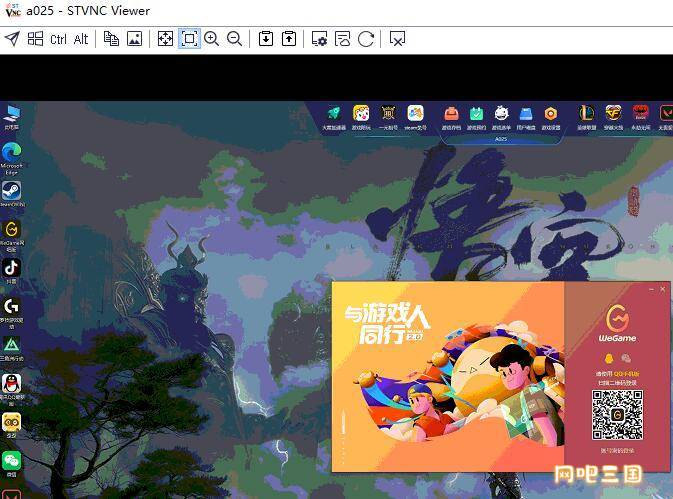Click the zoom in magnifier icon
This screenshot has height=499, width=673.
coord(212,39)
